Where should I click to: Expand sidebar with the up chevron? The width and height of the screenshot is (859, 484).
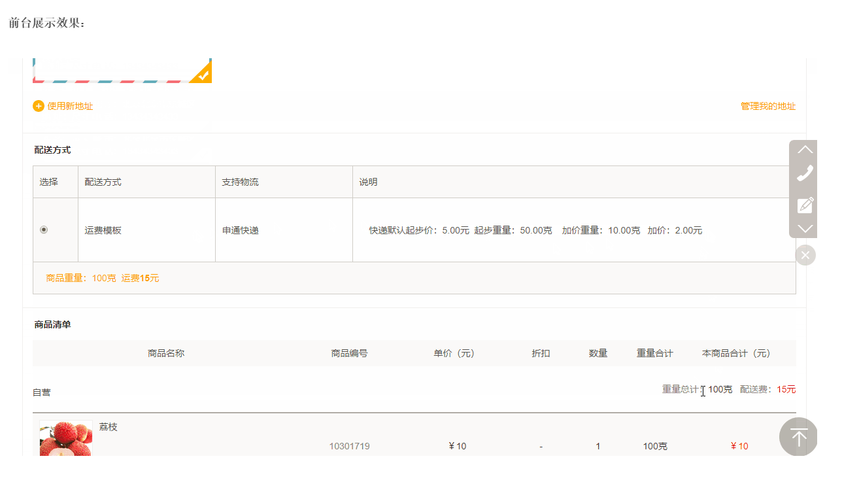(x=804, y=149)
